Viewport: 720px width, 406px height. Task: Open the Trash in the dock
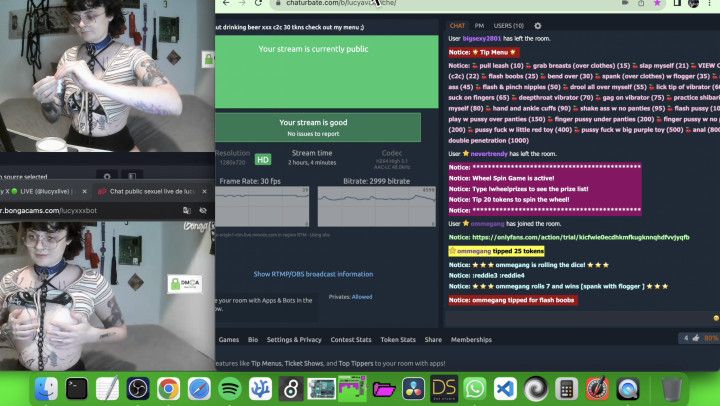[671, 389]
